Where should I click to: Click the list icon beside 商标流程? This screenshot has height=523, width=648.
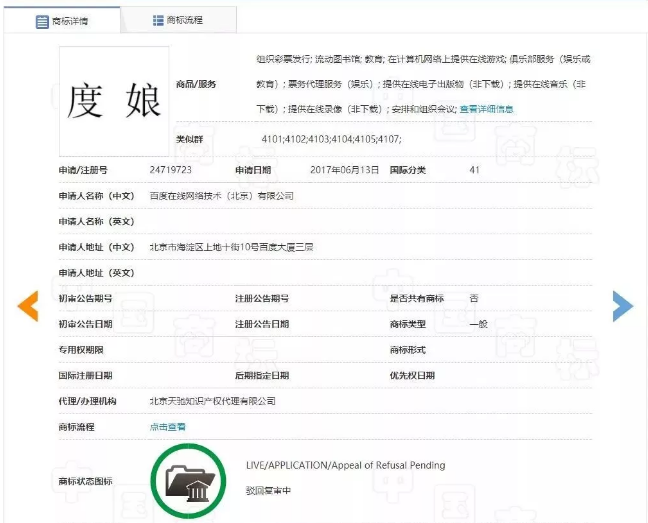point(158,20)
